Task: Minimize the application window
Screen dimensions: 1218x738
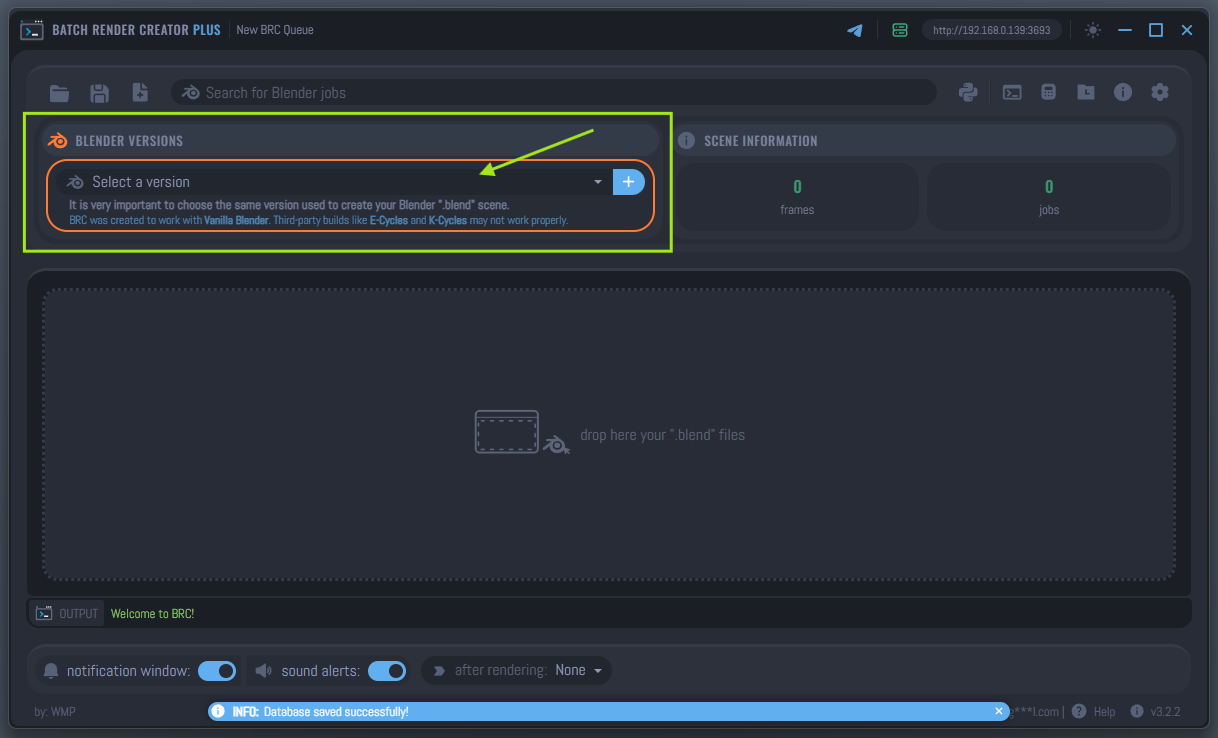Action: pyautogui.click(x=1125, y=30)
